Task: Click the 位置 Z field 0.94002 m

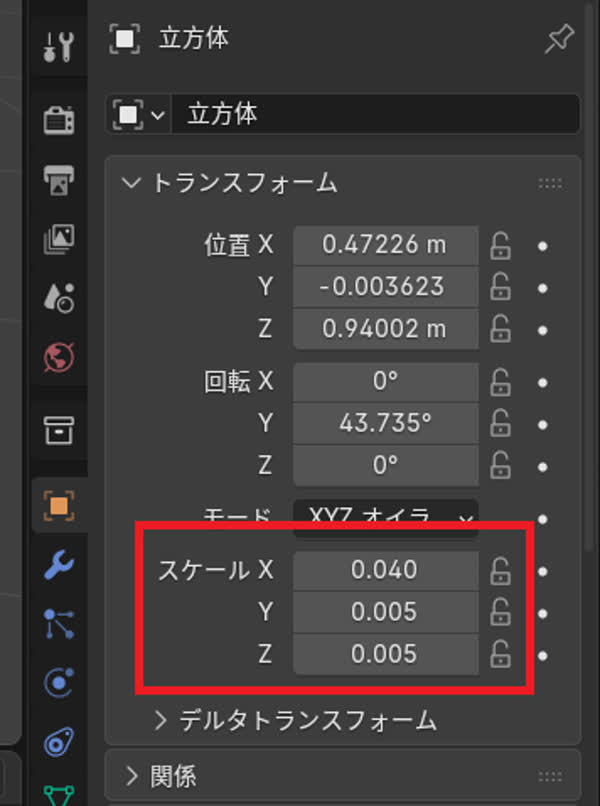Action: (x=386, y=329)
